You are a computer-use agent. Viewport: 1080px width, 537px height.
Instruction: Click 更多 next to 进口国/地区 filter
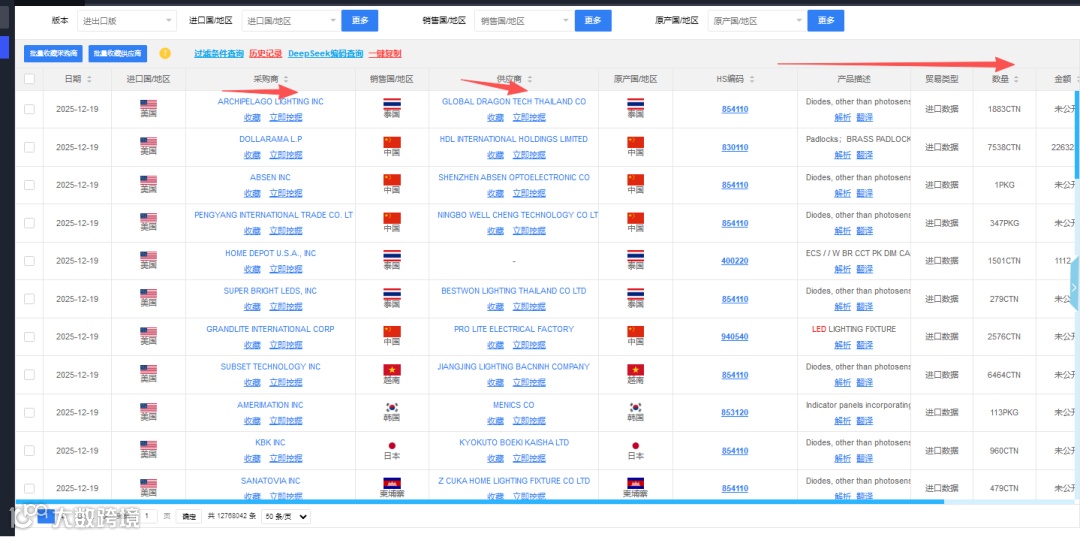[x=360, y=21]
